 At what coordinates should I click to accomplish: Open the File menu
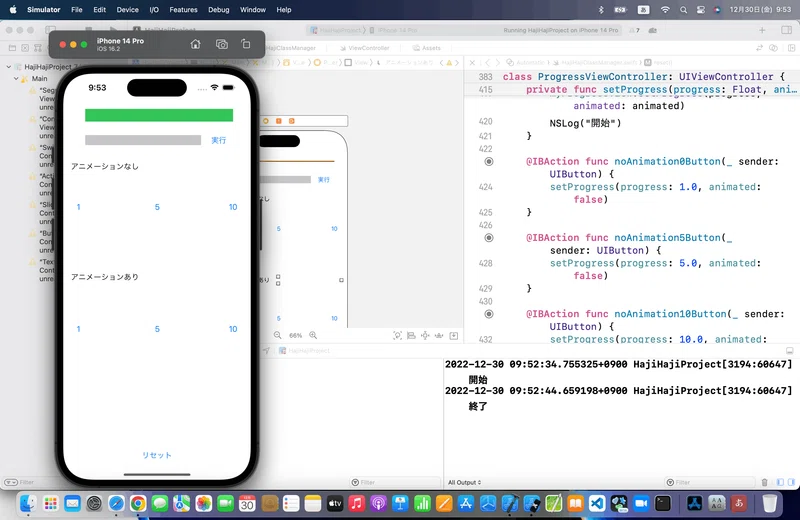pos(77,10)
